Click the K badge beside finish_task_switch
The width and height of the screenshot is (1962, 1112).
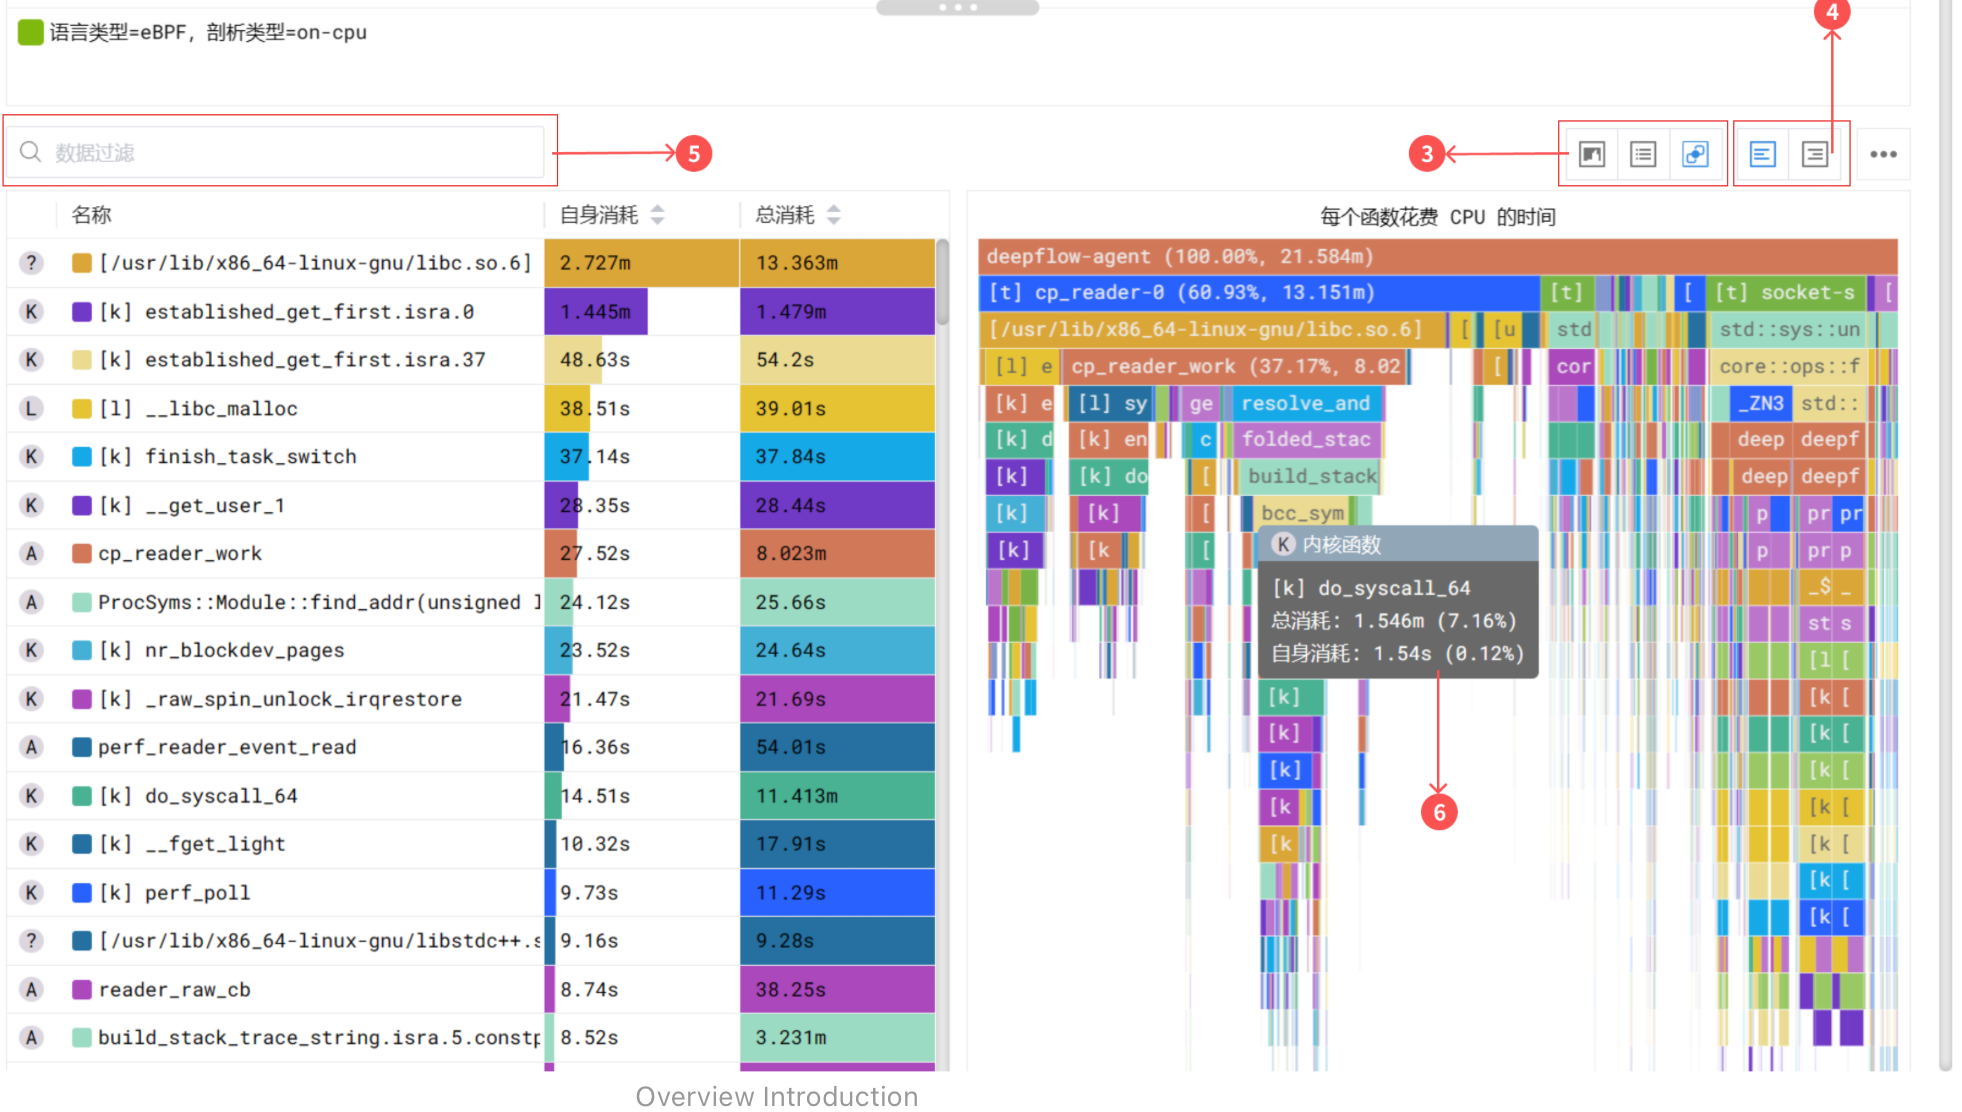pos(32,456)
